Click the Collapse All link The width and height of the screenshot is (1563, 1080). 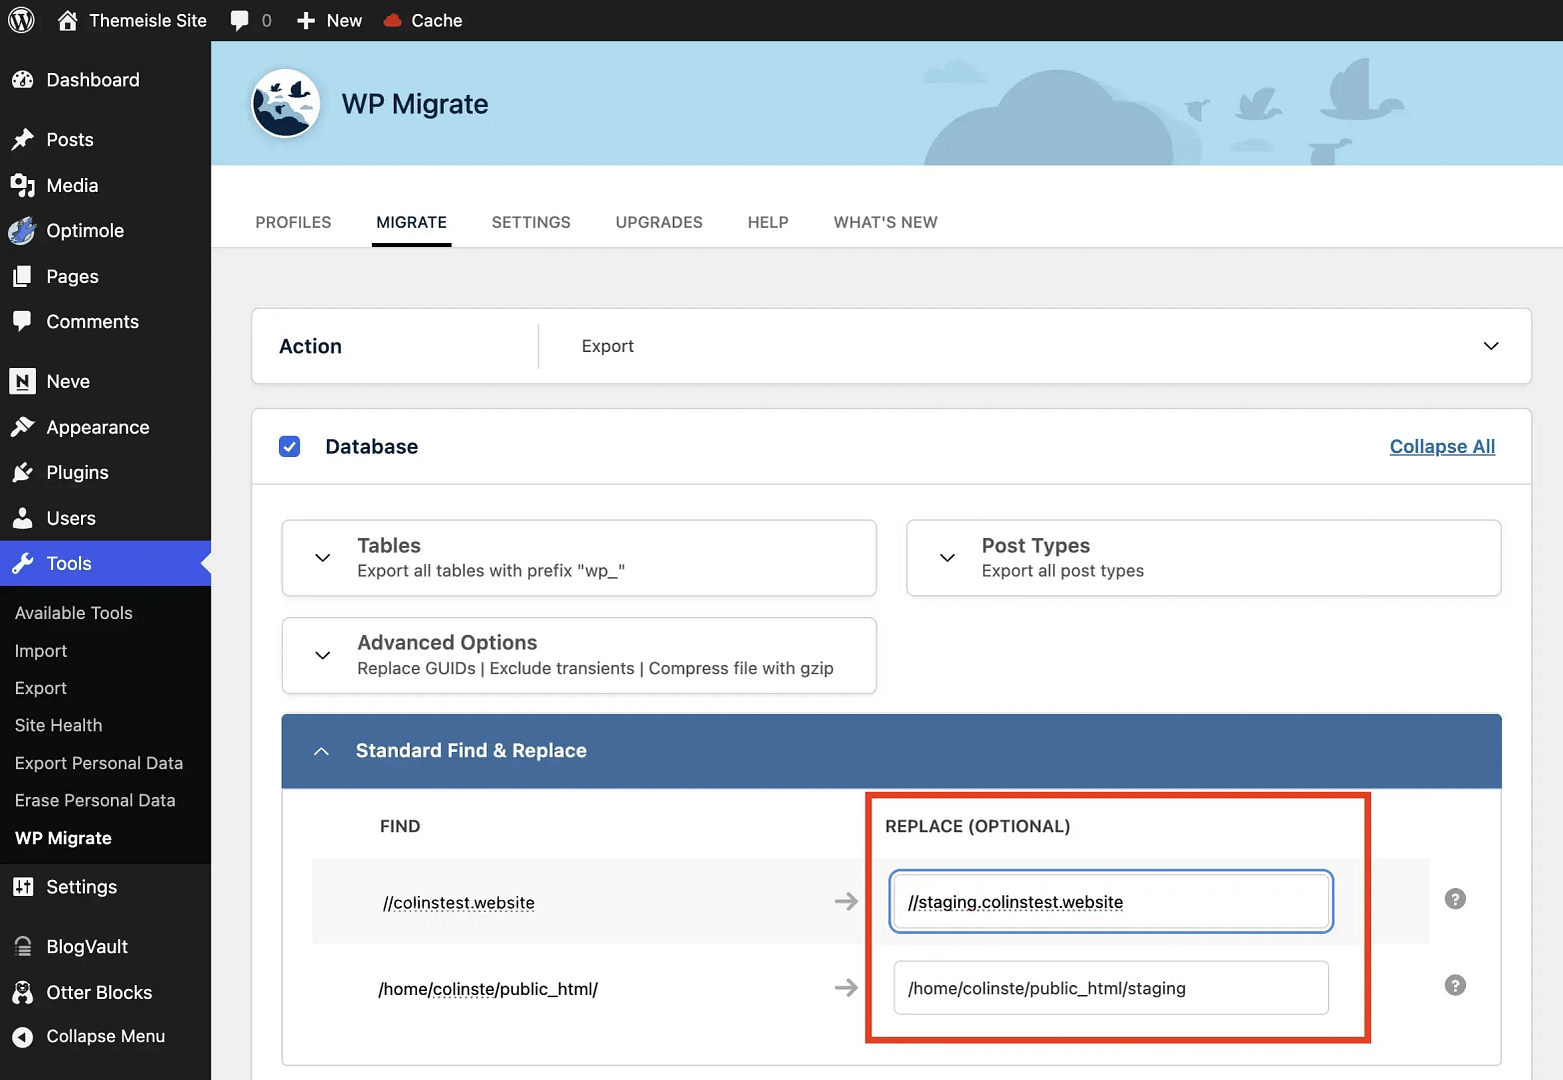1442,446
